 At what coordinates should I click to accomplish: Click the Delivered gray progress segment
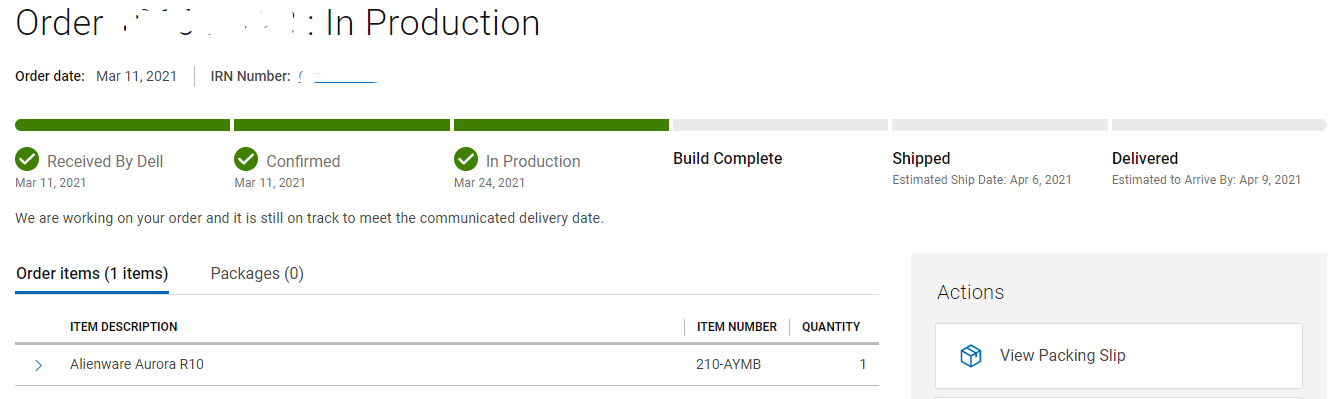pos(1219,125)
